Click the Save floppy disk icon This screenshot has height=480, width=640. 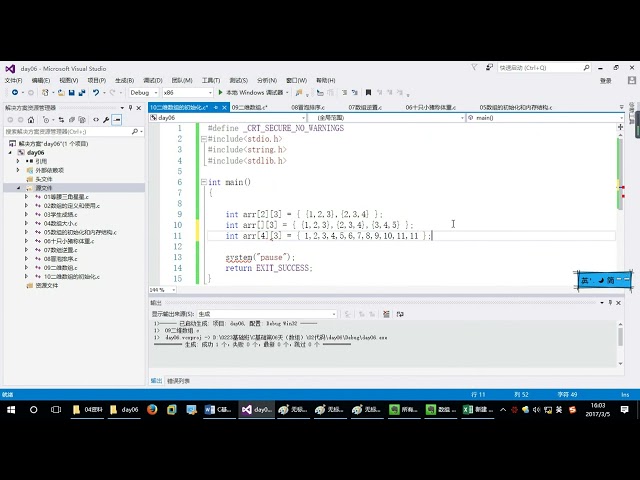(71, 93)
